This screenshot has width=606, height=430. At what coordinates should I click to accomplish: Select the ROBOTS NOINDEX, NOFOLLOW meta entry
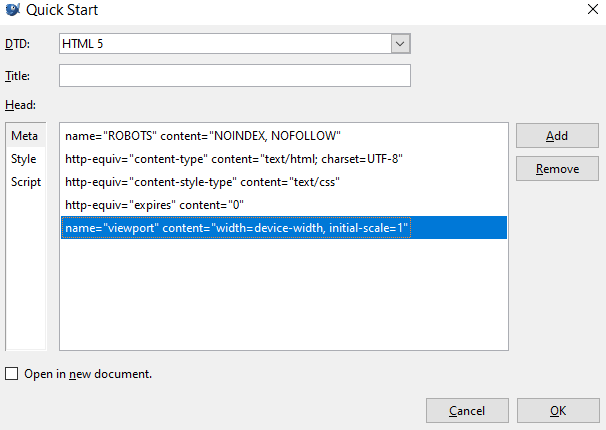click(x=203, y=135)
